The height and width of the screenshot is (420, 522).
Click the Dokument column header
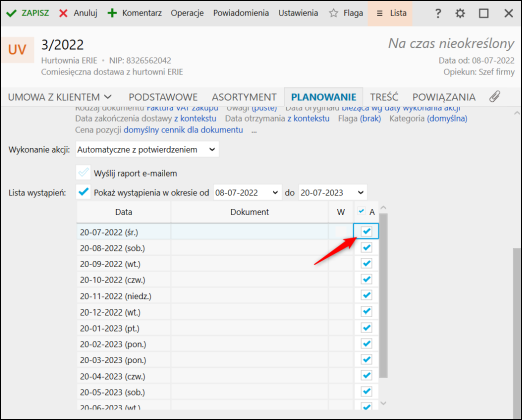click(249, 212)
